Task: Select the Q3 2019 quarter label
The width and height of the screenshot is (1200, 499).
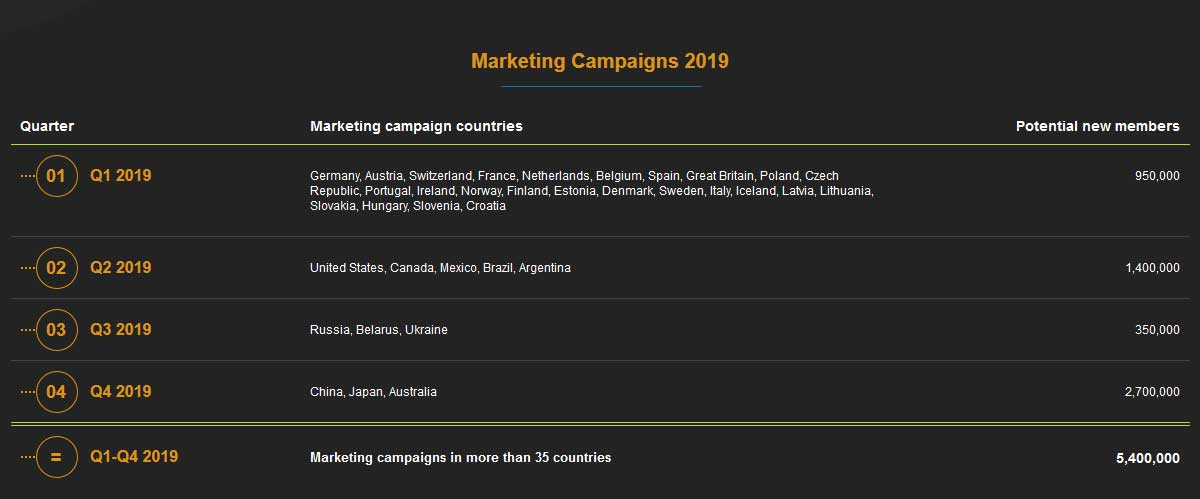Action: pos(120,330)
